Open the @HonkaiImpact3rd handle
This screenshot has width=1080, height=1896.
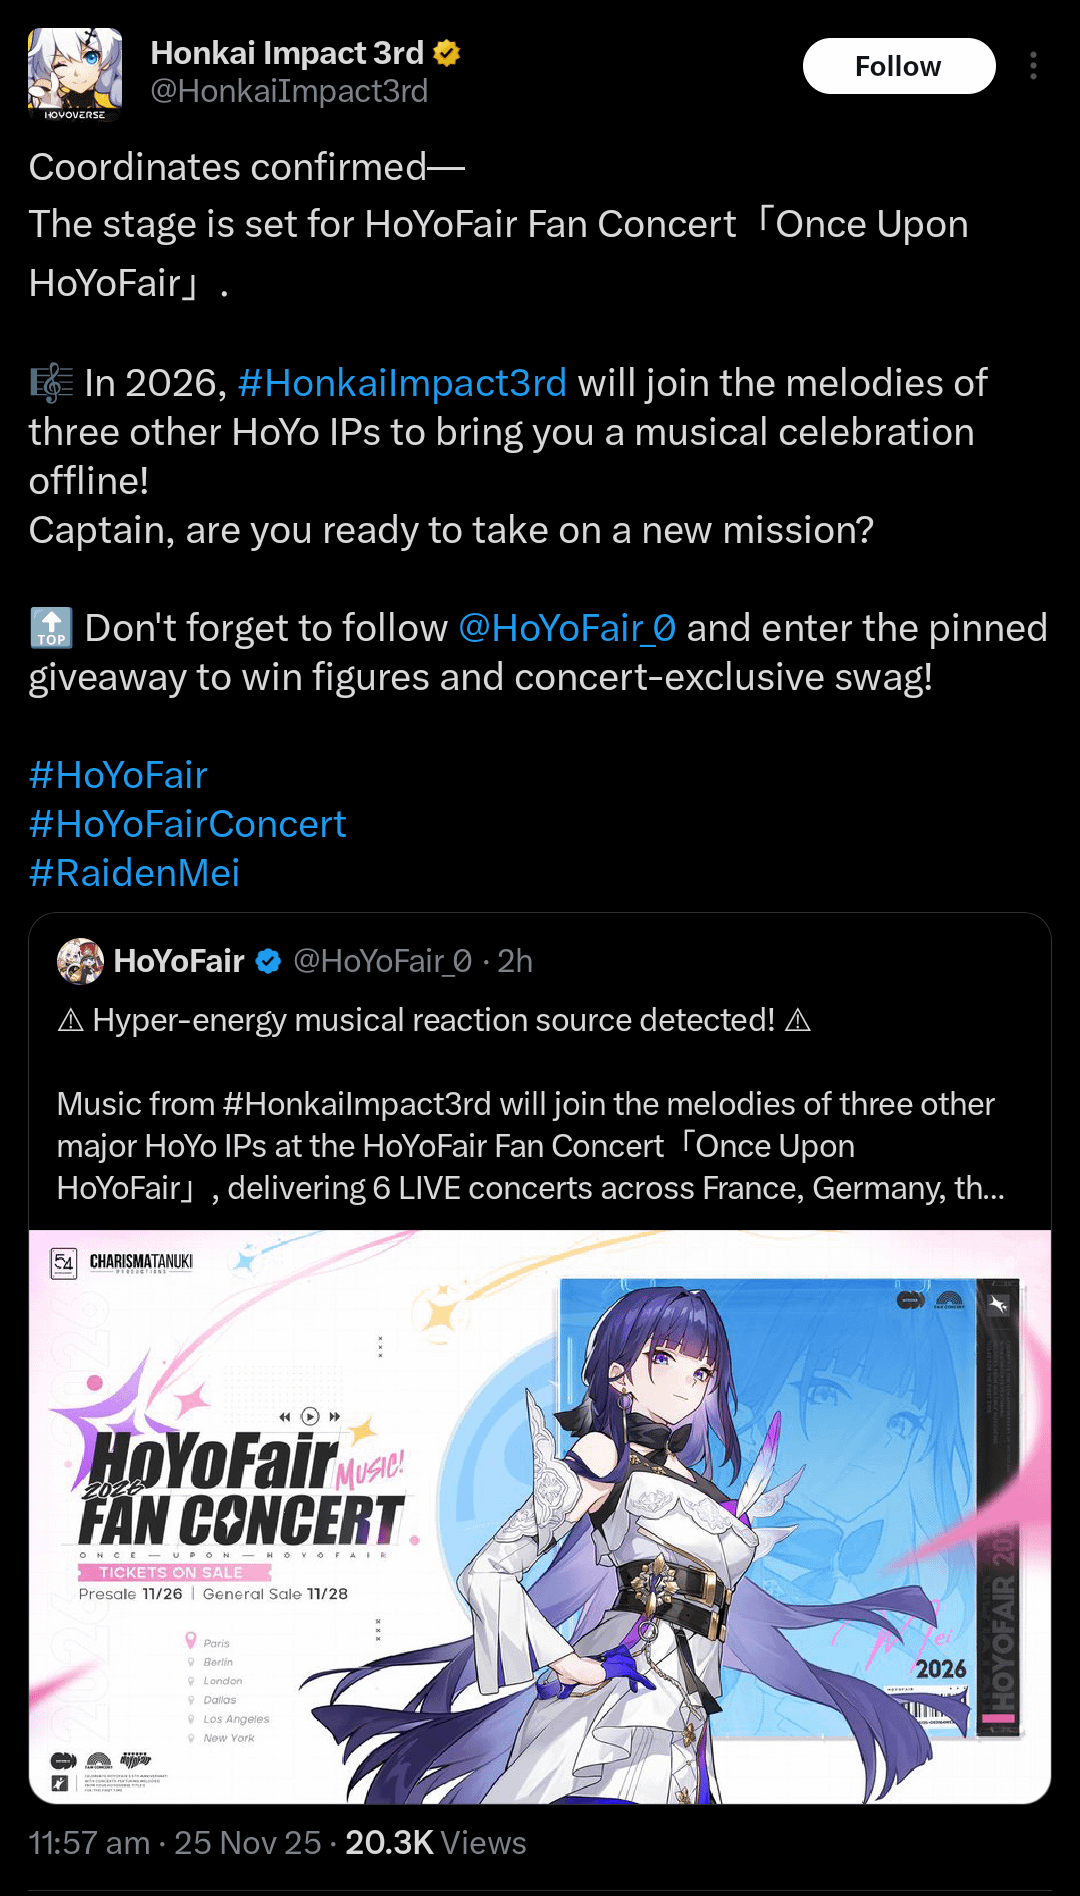(289, 91)
